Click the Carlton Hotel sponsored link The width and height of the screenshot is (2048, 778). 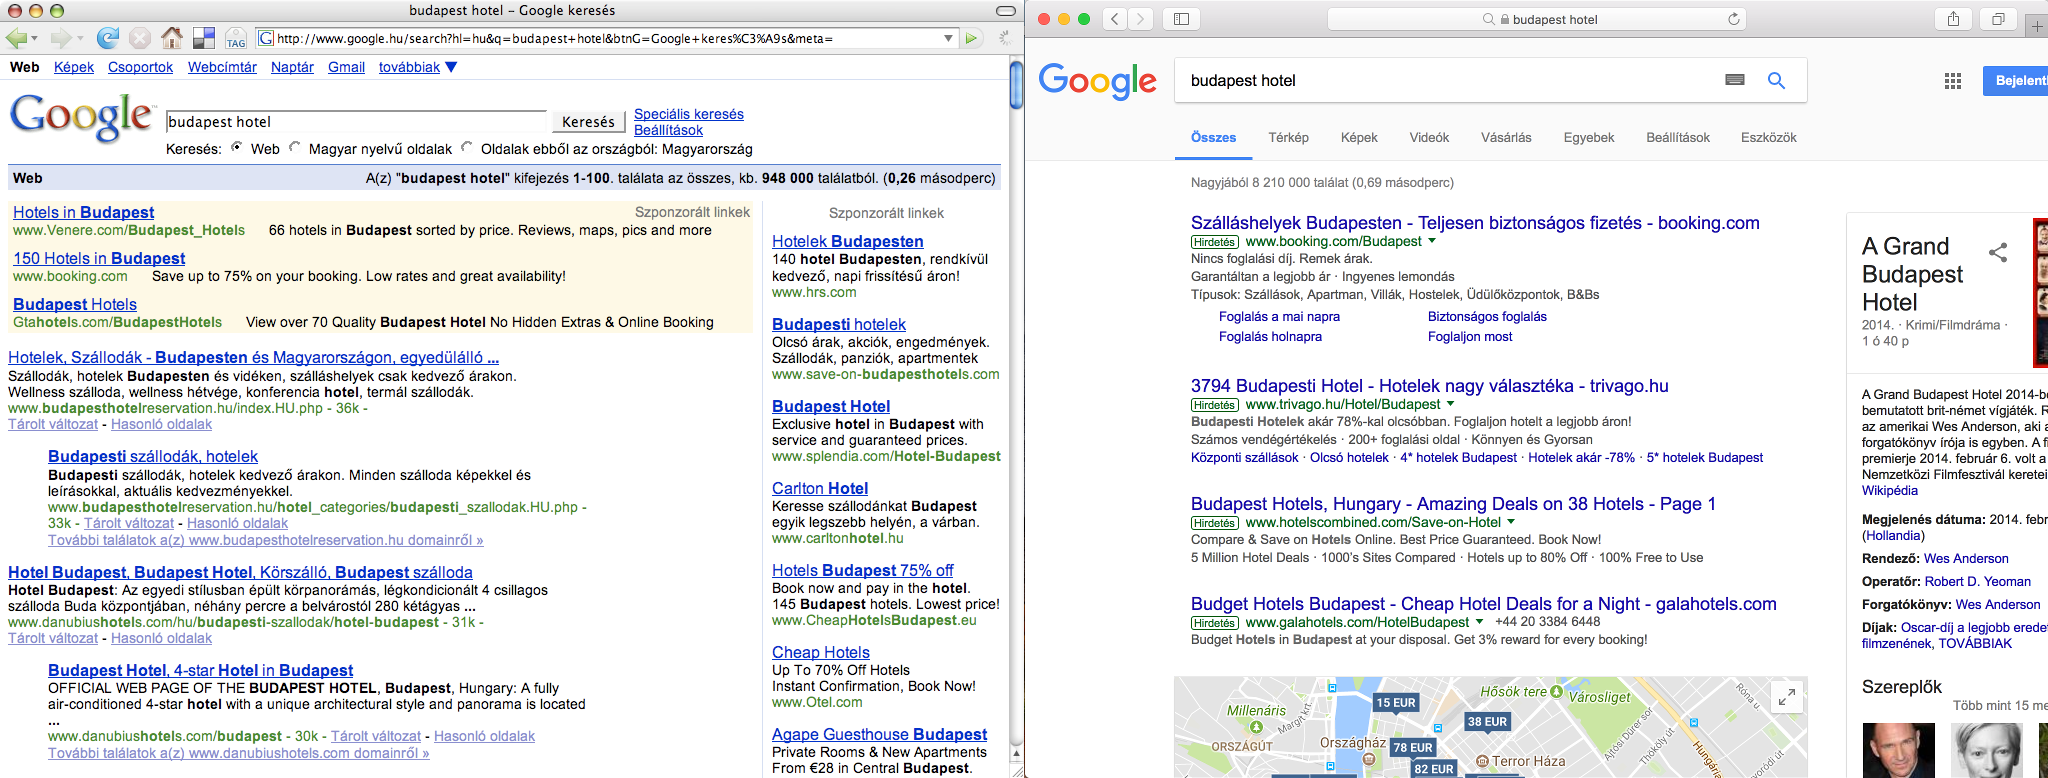(x=820, y=488)
